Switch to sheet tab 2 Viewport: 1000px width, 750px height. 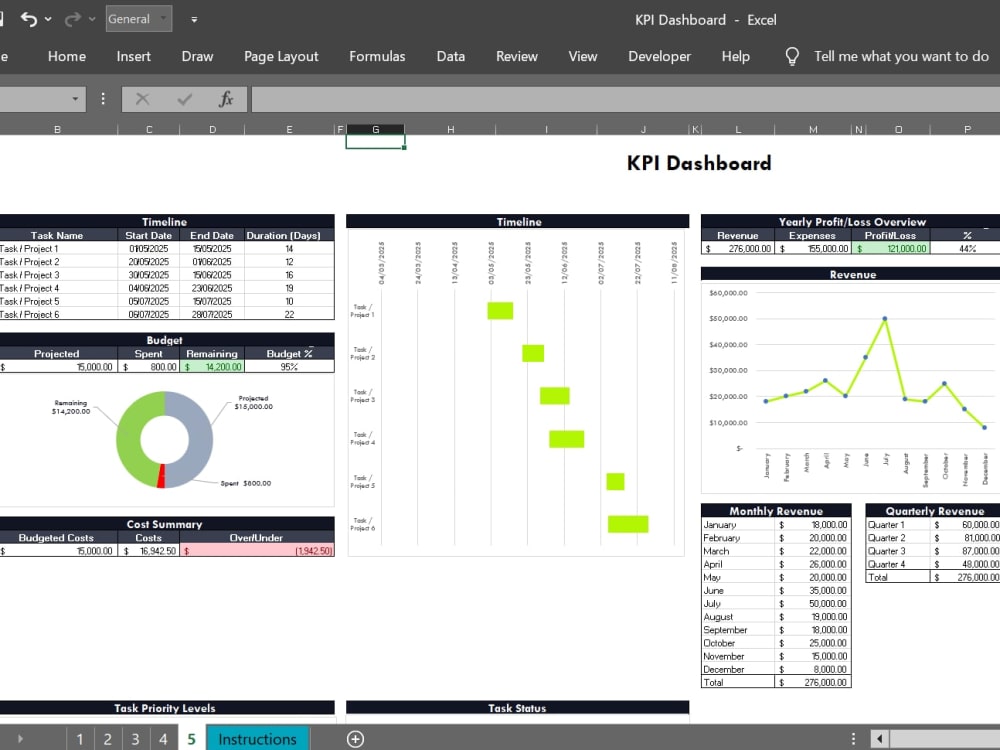pos(108,739)
